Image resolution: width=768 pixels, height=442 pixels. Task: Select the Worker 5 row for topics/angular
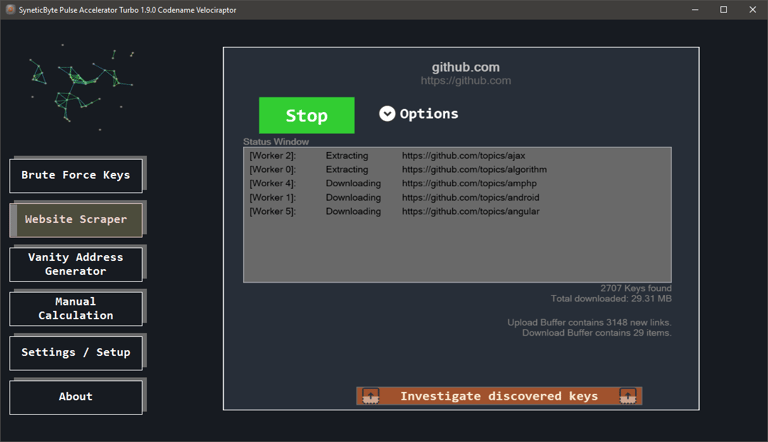[457, 211]
